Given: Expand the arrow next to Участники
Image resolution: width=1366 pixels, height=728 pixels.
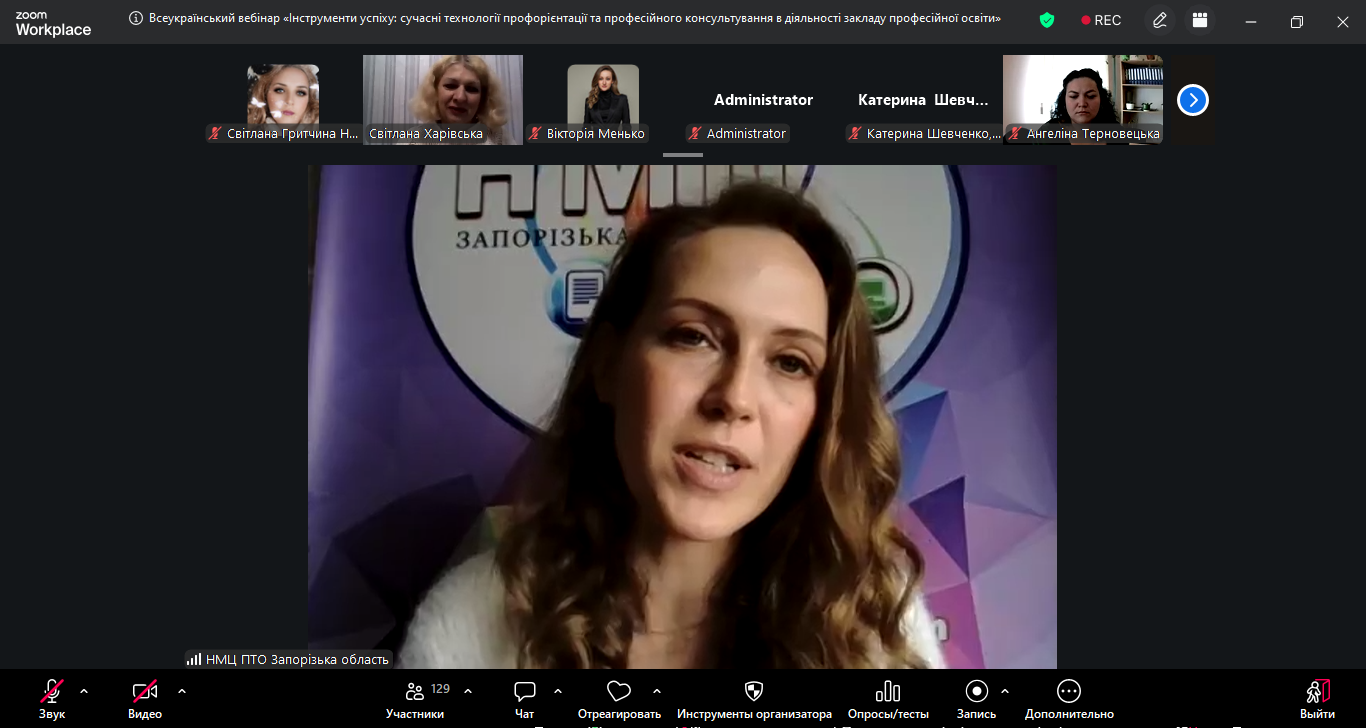Looking at the screenshot, I should pos(468,691).
